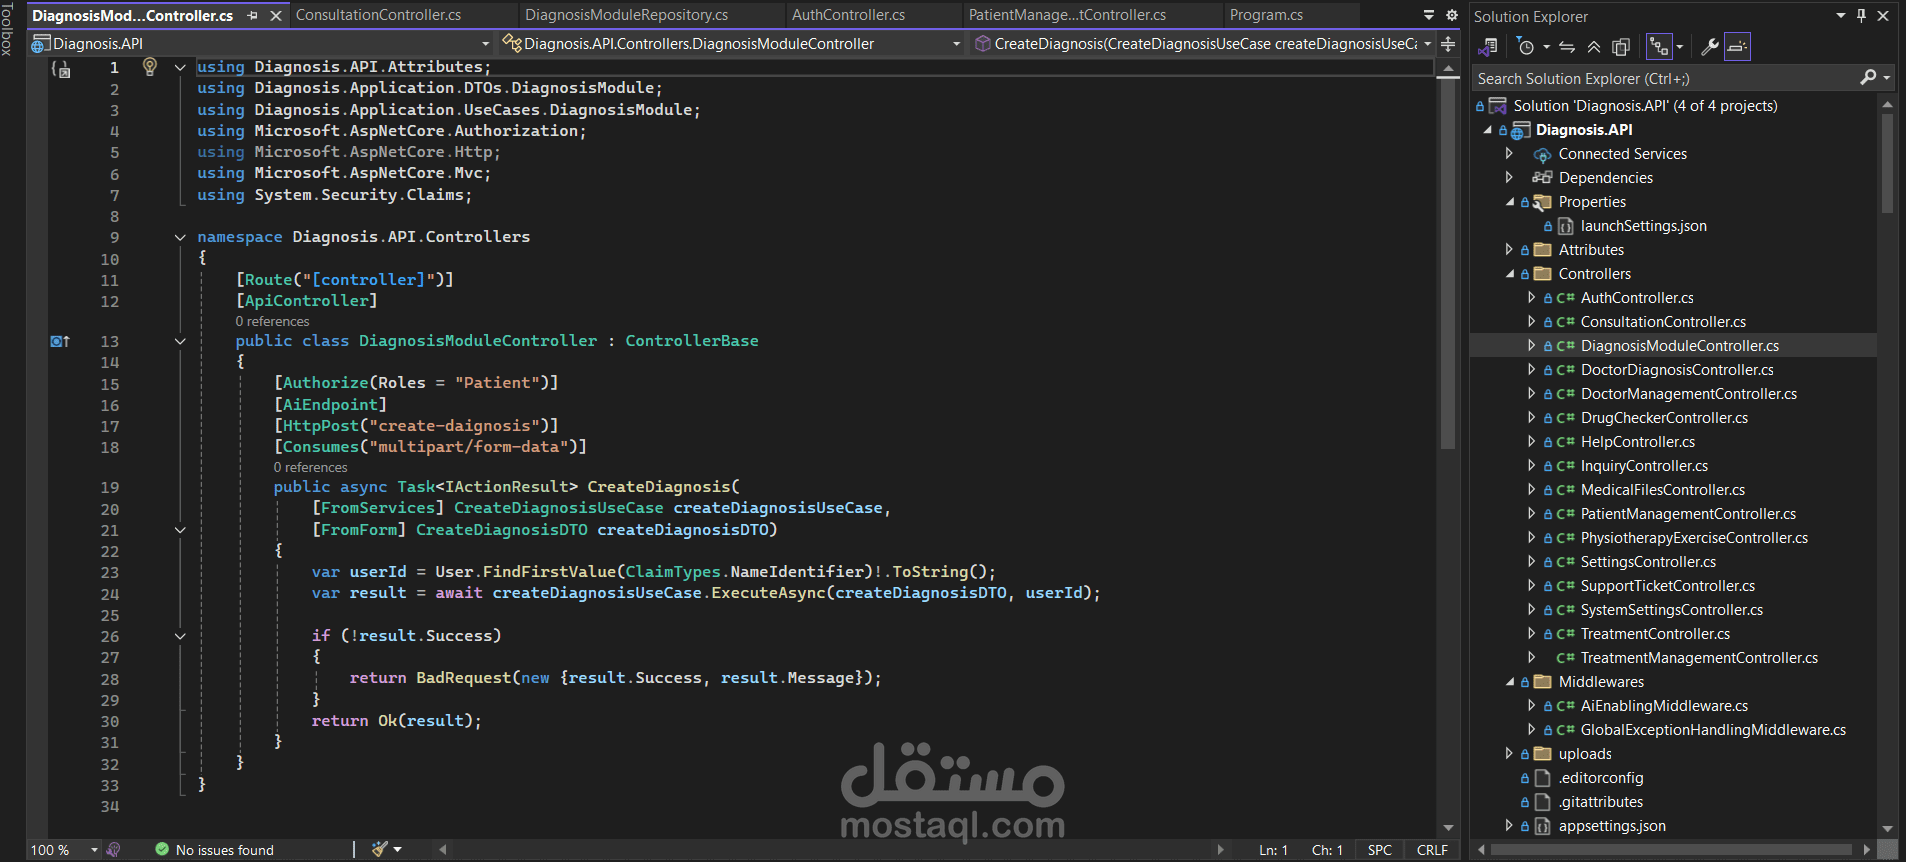Open the search options dropdown arrow
The height and width of the screenshot is (862, 1906).
pos(1887,78)
